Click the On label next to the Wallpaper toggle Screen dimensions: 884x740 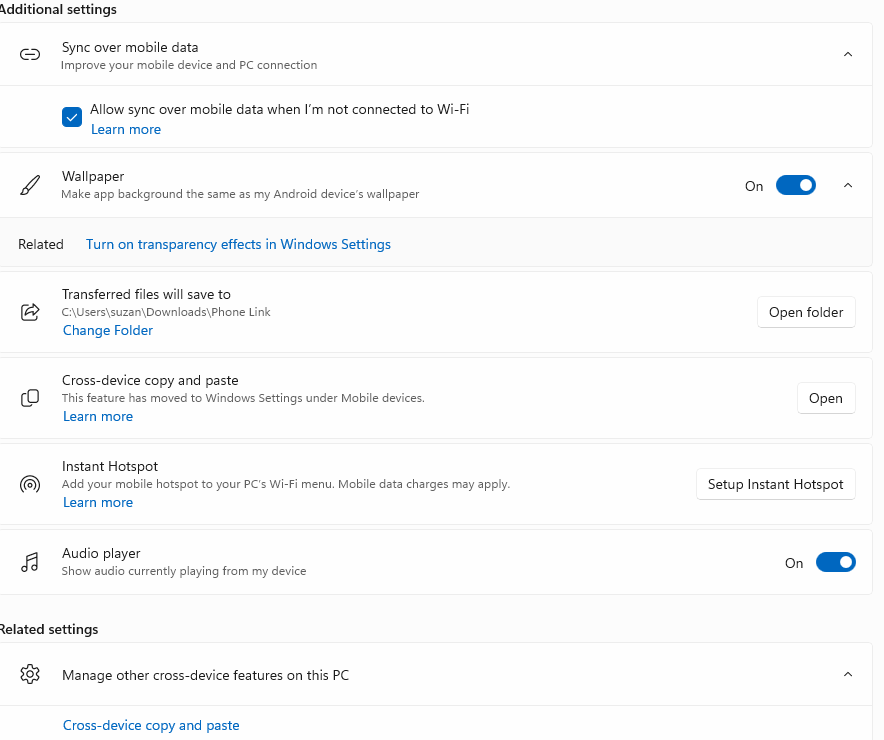coord(754,187)
